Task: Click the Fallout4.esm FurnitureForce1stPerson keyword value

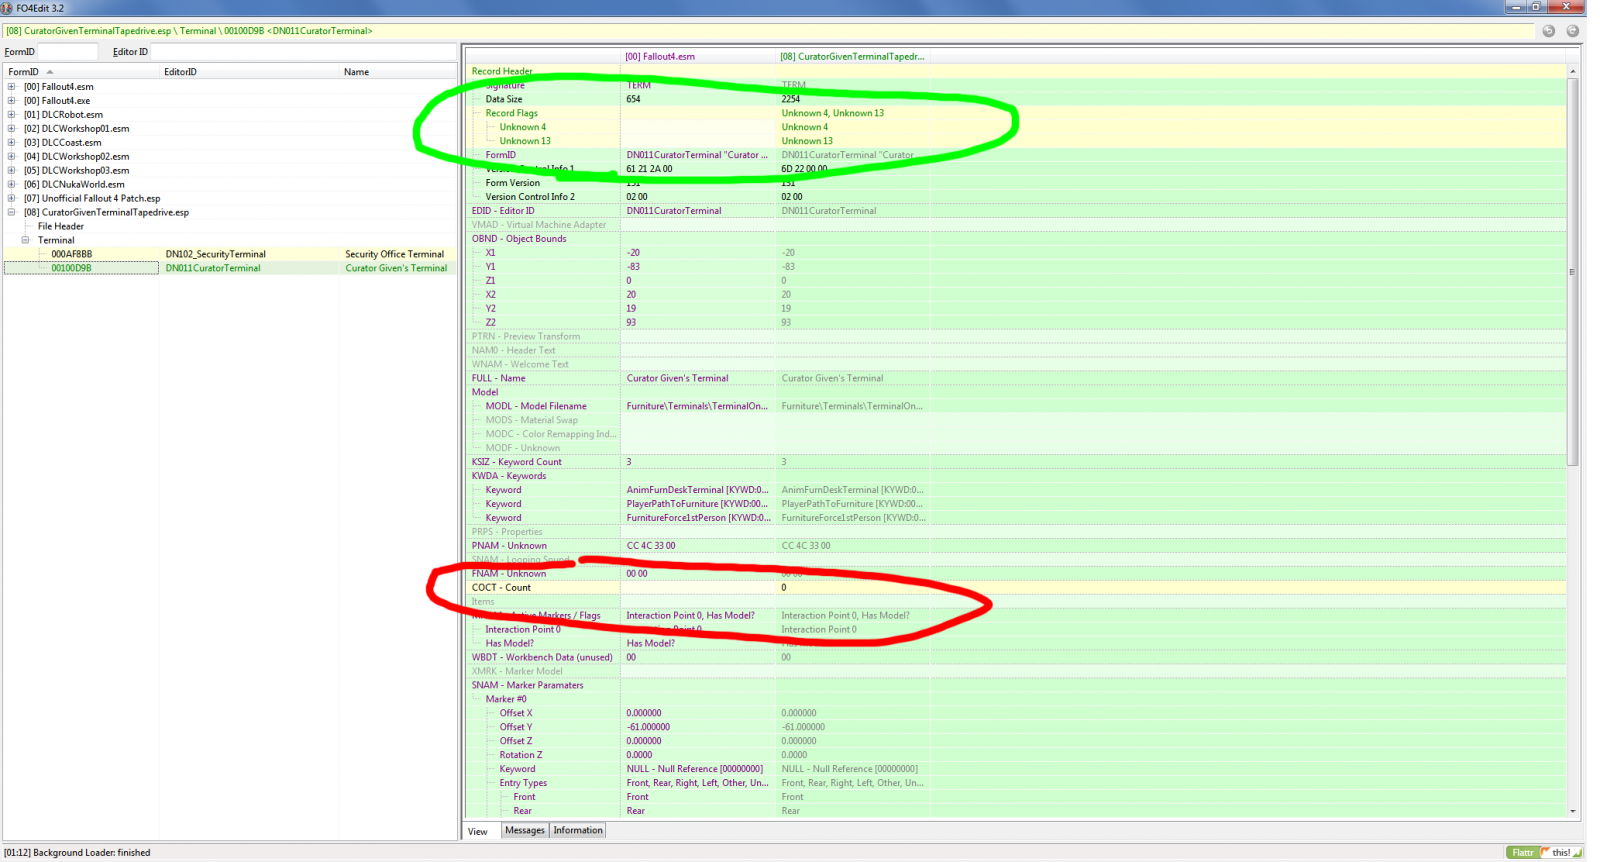Action: tap(698, 519)
